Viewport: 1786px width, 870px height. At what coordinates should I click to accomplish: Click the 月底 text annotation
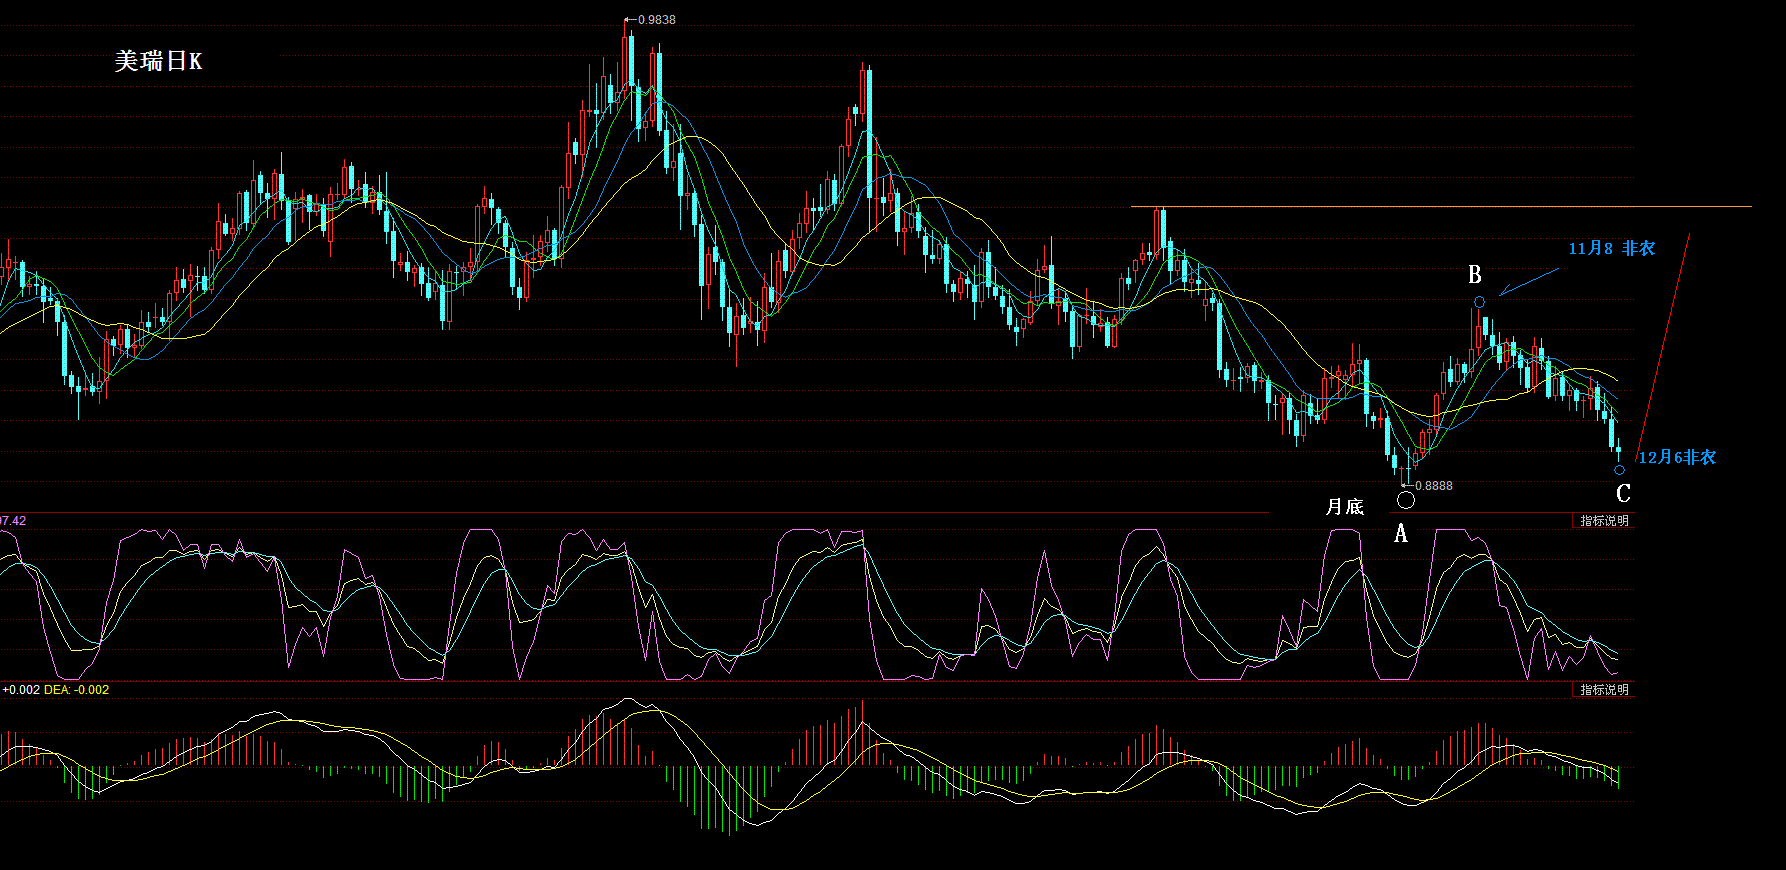[1345, 507]
